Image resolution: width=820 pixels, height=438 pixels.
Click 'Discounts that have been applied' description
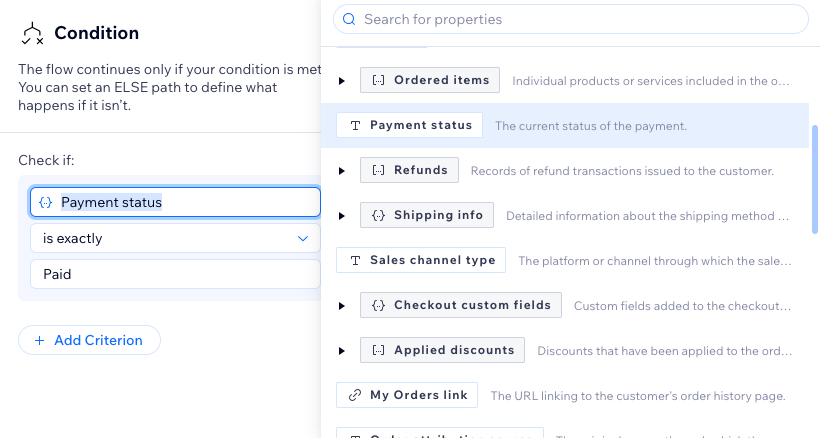point(665,351)
